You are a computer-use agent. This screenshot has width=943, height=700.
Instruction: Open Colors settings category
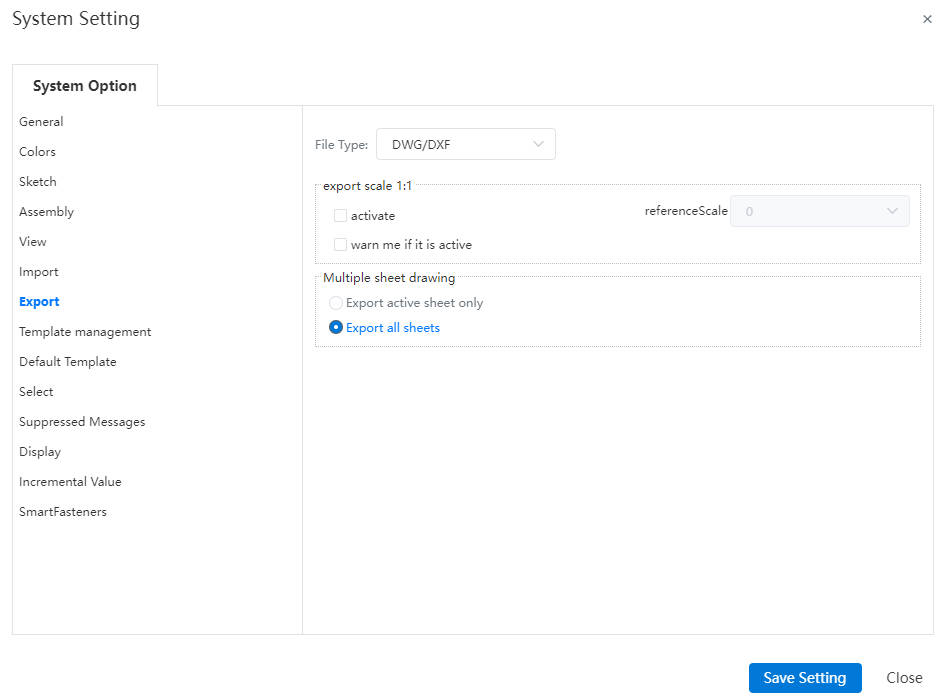[37, 152]
